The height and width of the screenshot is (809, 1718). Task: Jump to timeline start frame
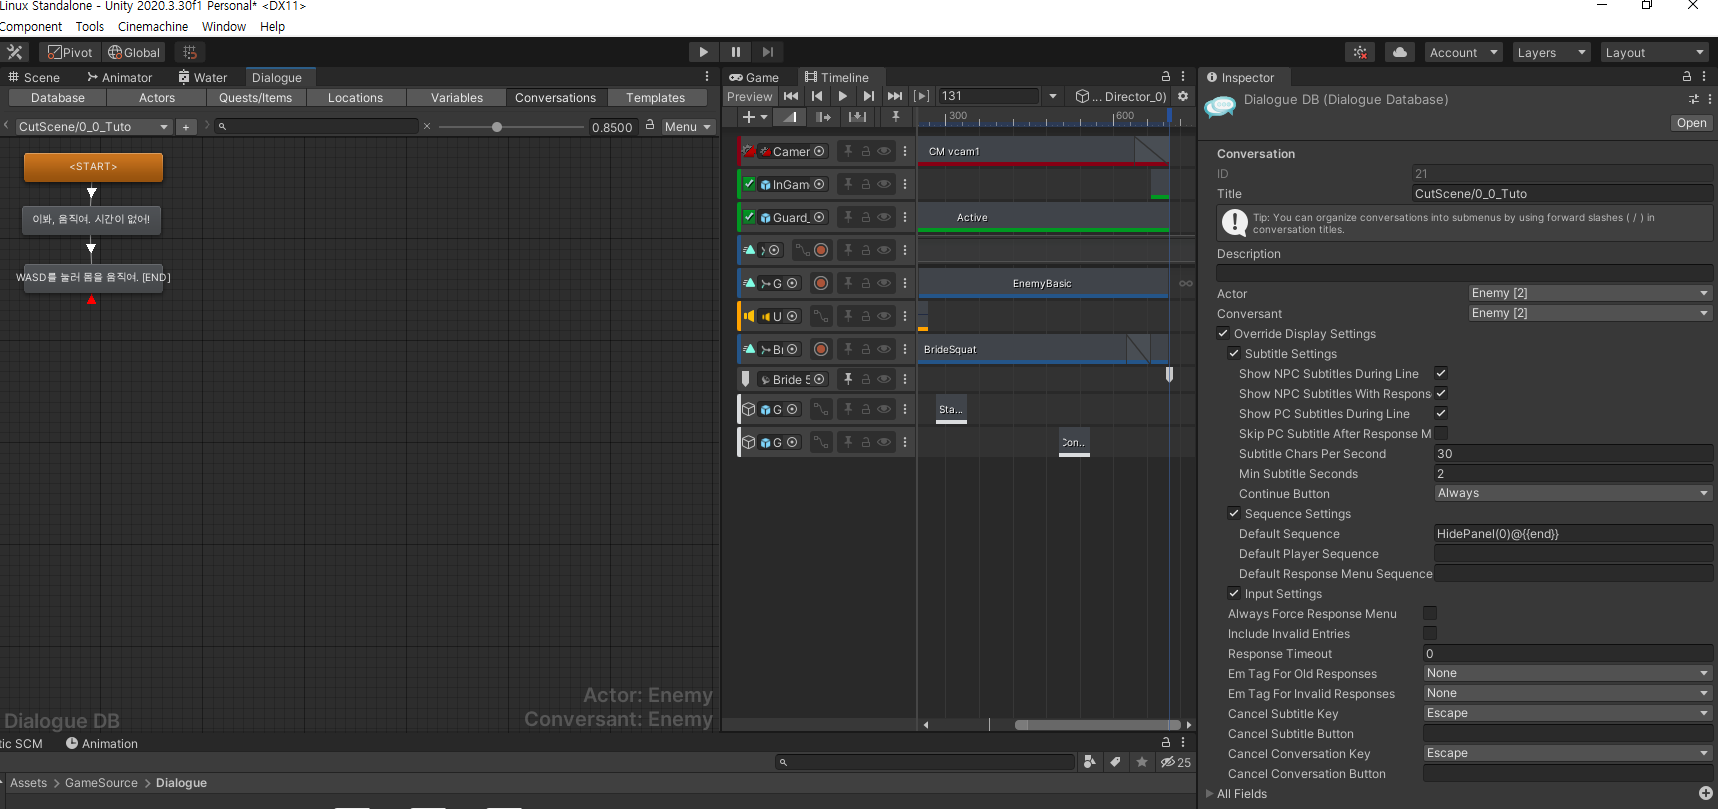point(791,96)
